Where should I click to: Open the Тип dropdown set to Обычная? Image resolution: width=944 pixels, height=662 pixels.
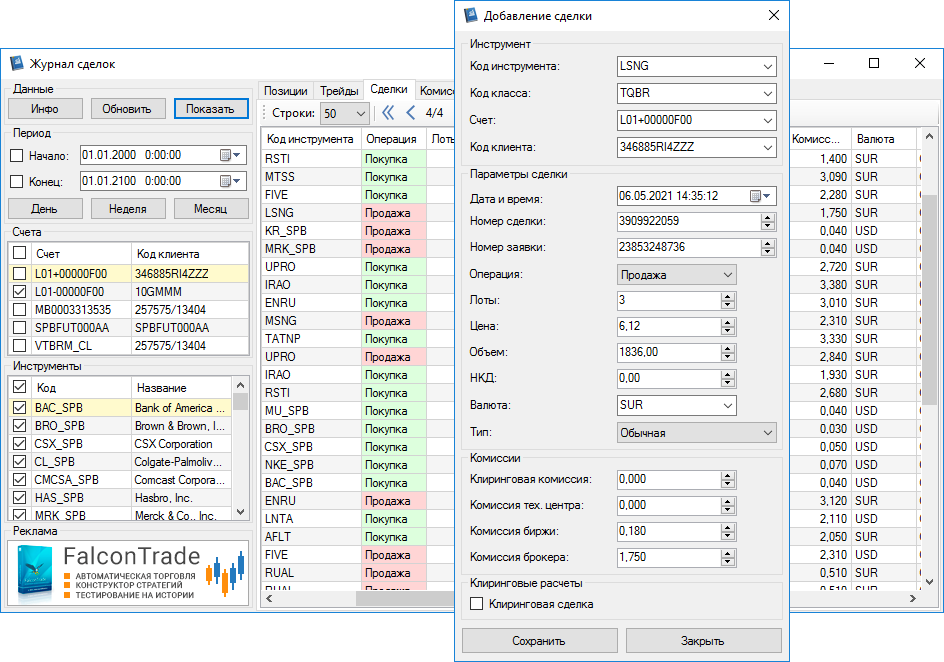click(x=697, y=433)
